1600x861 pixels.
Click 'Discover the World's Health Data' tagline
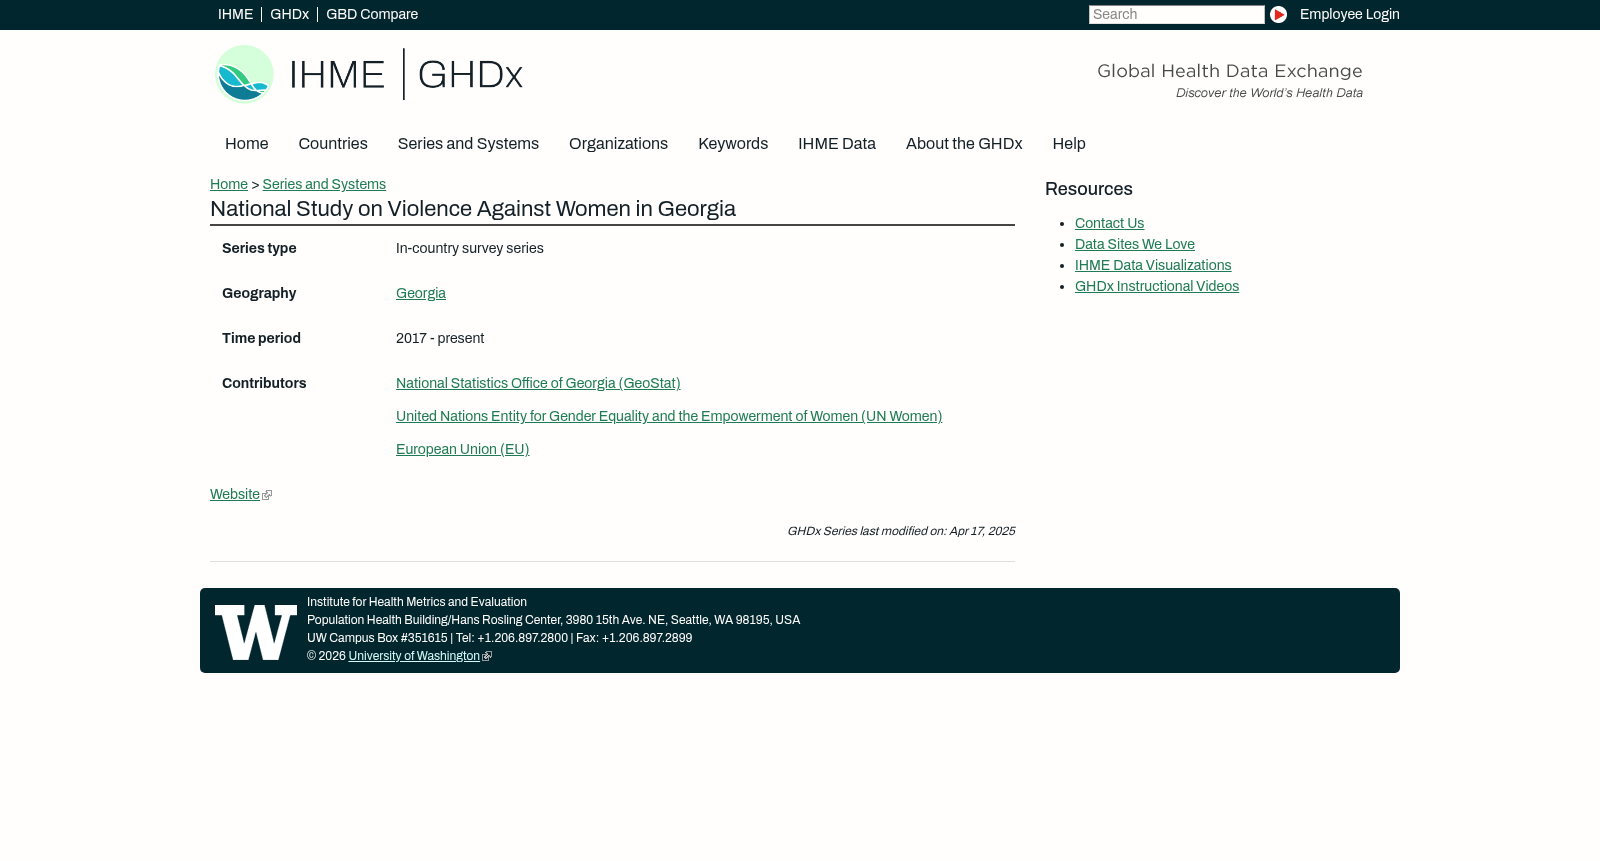click(x=1269, y=94)
